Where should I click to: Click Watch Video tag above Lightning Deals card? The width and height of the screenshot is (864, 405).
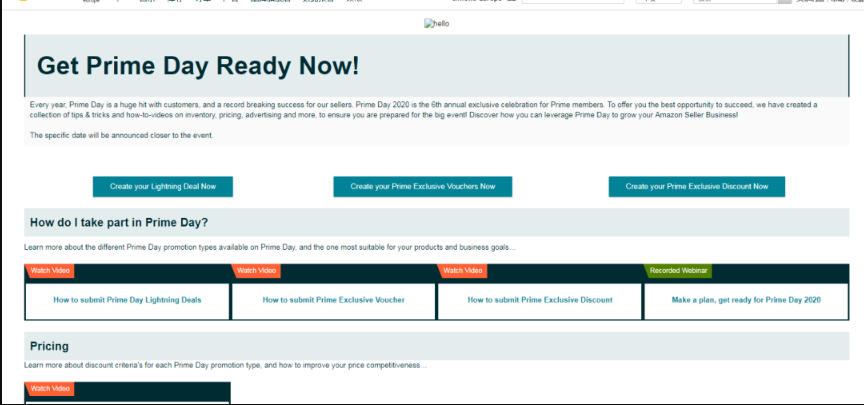click(x=50, y=271)
